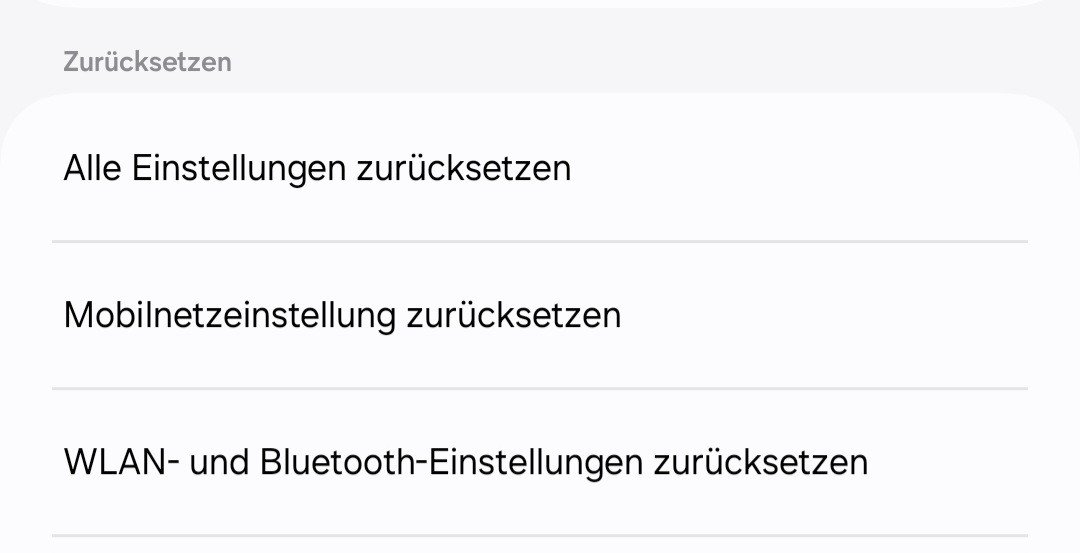
Task: Tap the white card above the Zurücksetzen label
Action: 540,3
